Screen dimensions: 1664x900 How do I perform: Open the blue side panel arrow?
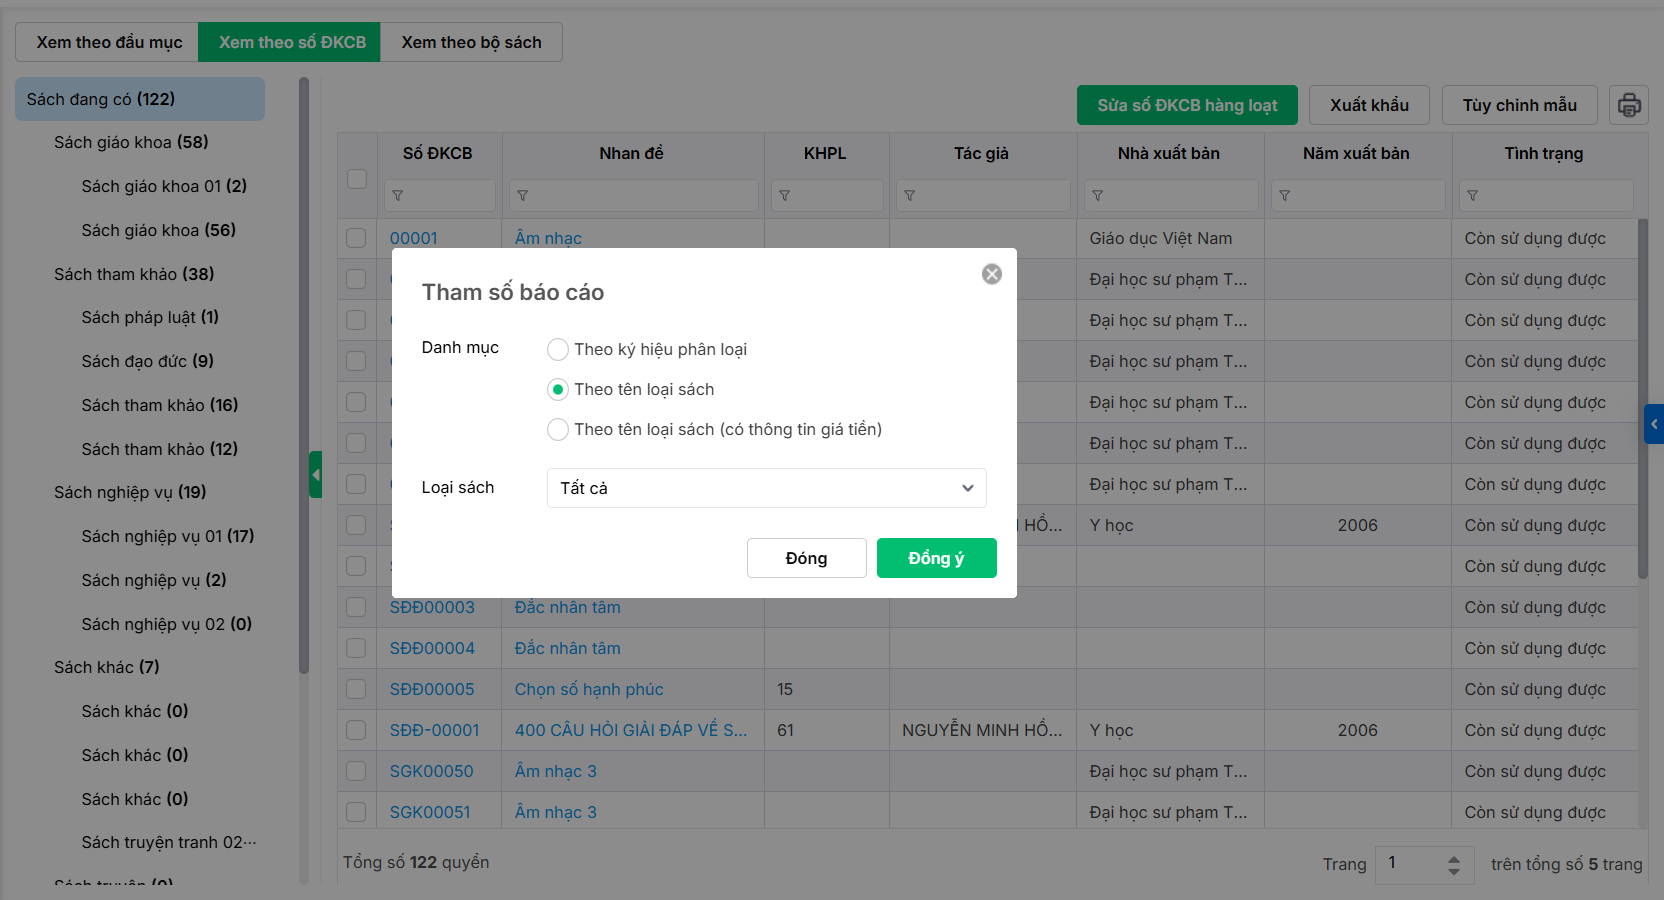pyautogui.click(x=1654, y=424)
